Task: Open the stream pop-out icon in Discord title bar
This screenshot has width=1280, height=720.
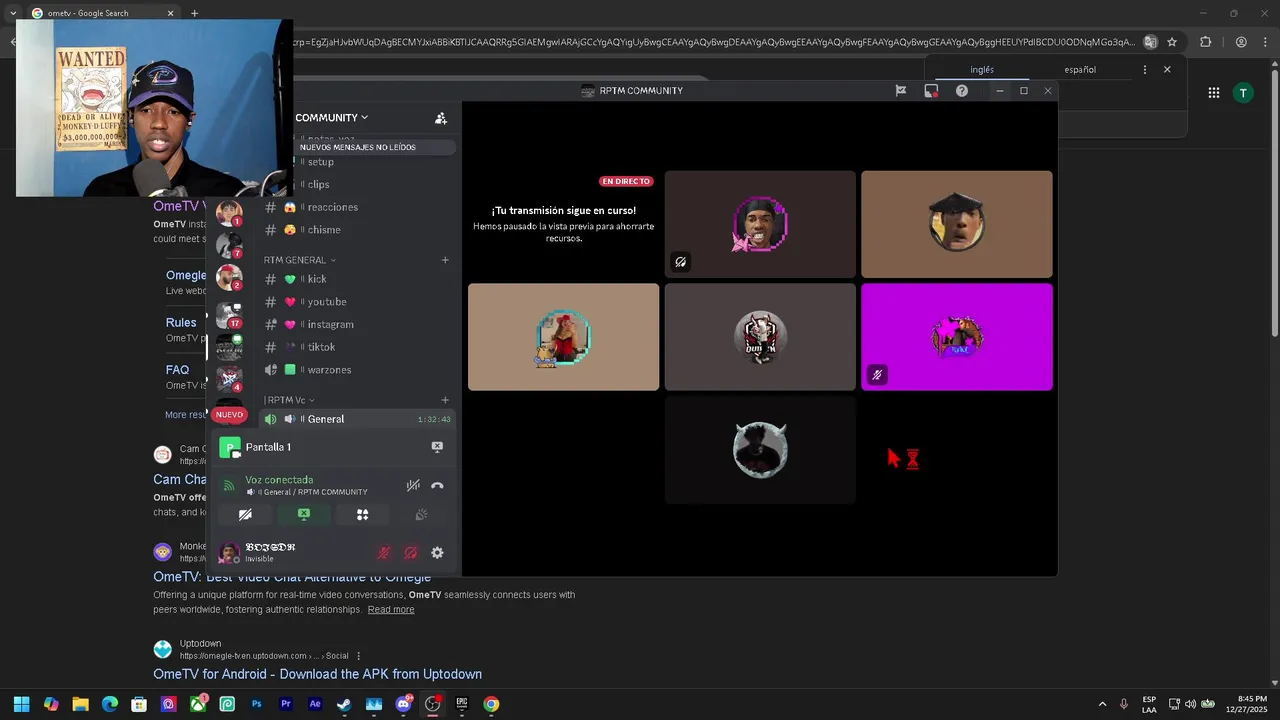Action: (931, 90)
